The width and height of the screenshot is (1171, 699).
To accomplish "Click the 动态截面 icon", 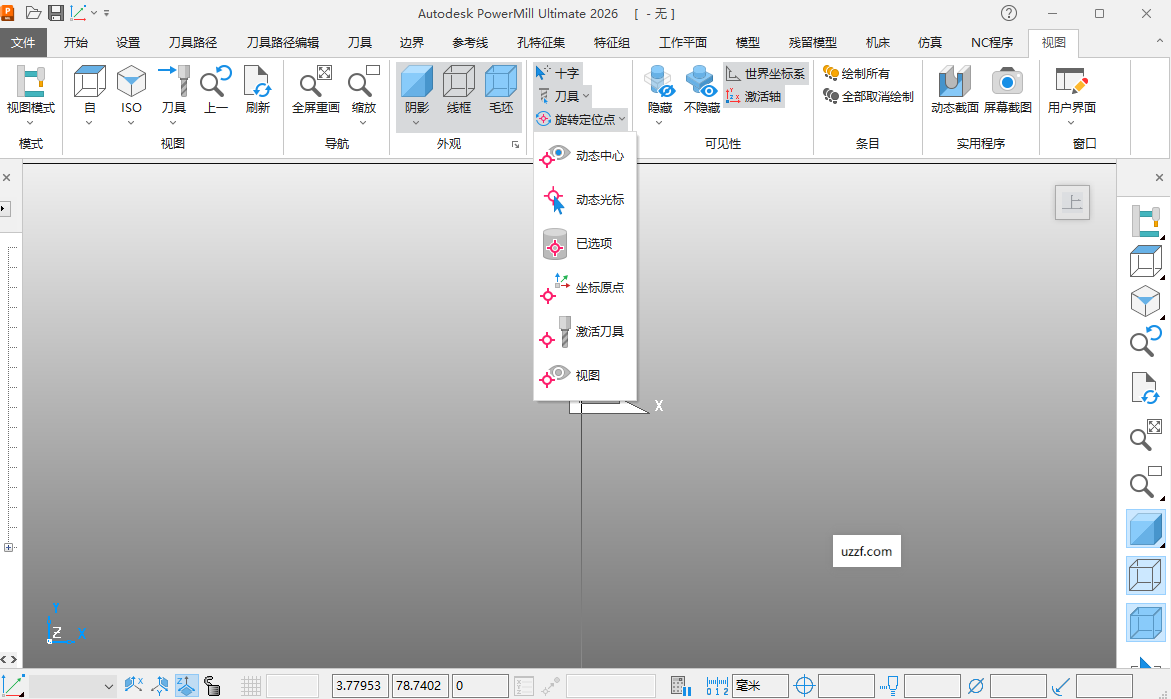I will (955, 82).
